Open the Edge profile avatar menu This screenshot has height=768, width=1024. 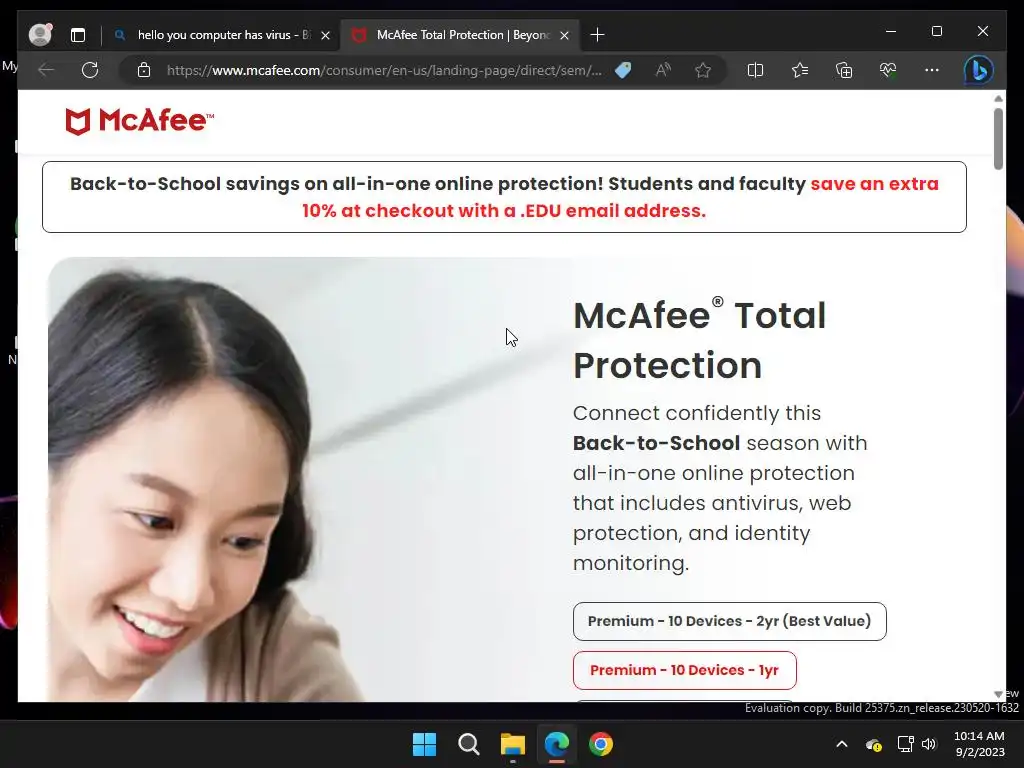coord(40,35)
